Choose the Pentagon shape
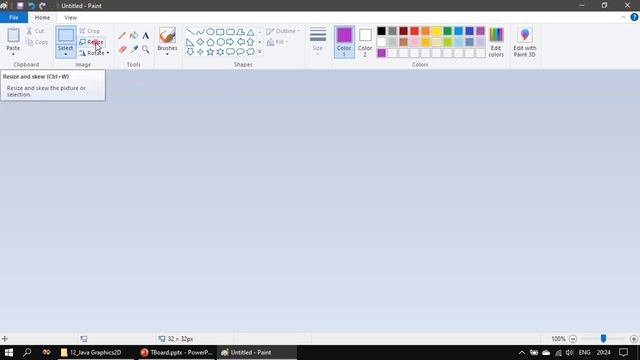Viewport: 640px width, 360px height. click(210, 42)
